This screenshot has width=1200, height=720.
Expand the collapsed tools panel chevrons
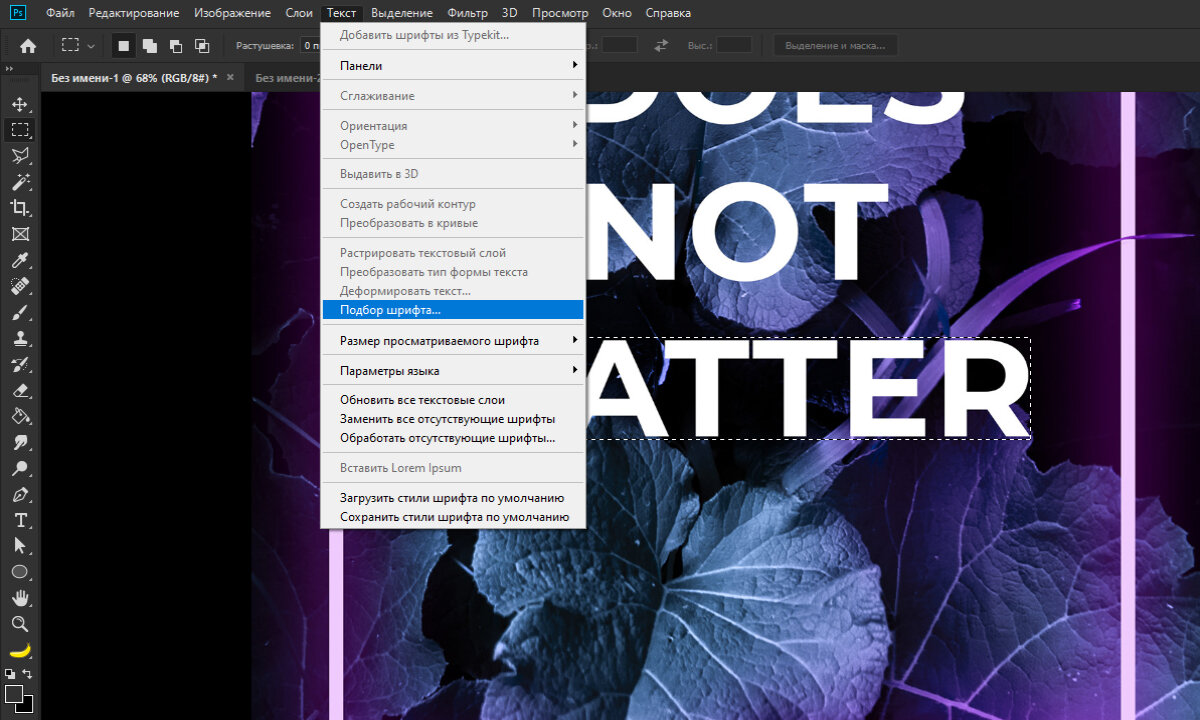[9, 69]
